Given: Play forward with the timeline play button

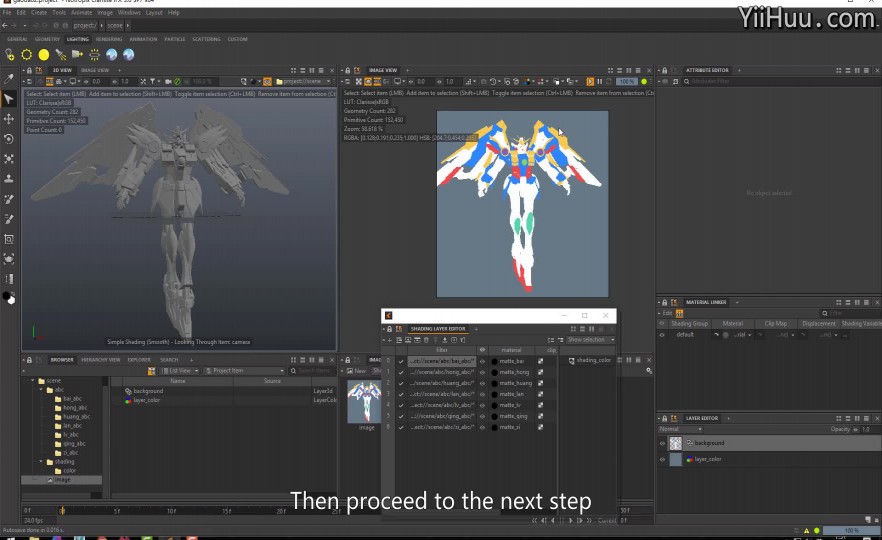Looking at the screenshot, I should tap(570, 521).
